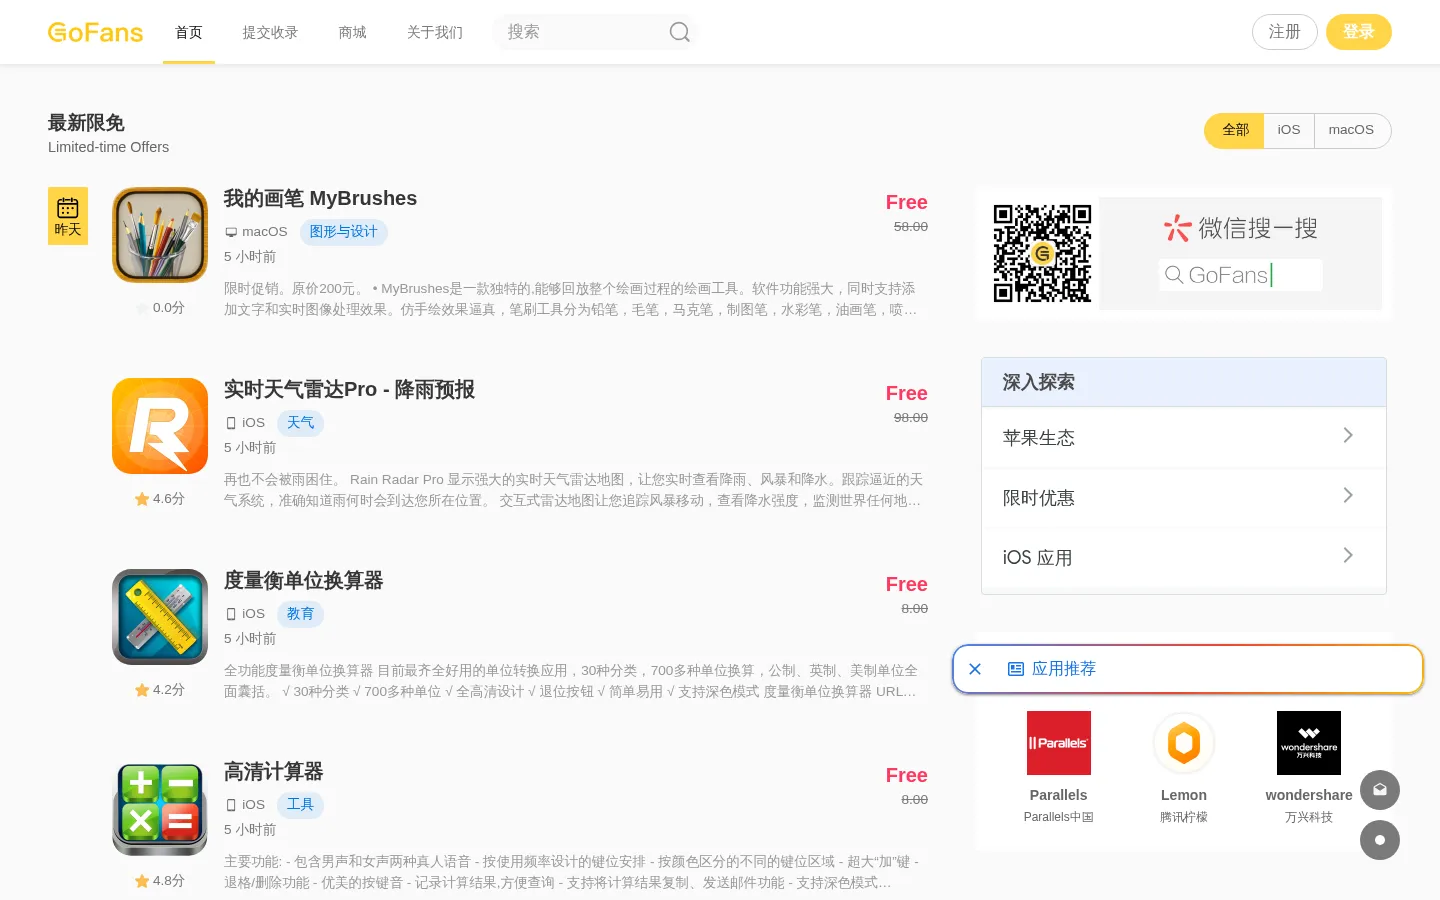Click the 天气 category tag
Viewport: 1440px width, 900px height.
click(x=300, y=423)
